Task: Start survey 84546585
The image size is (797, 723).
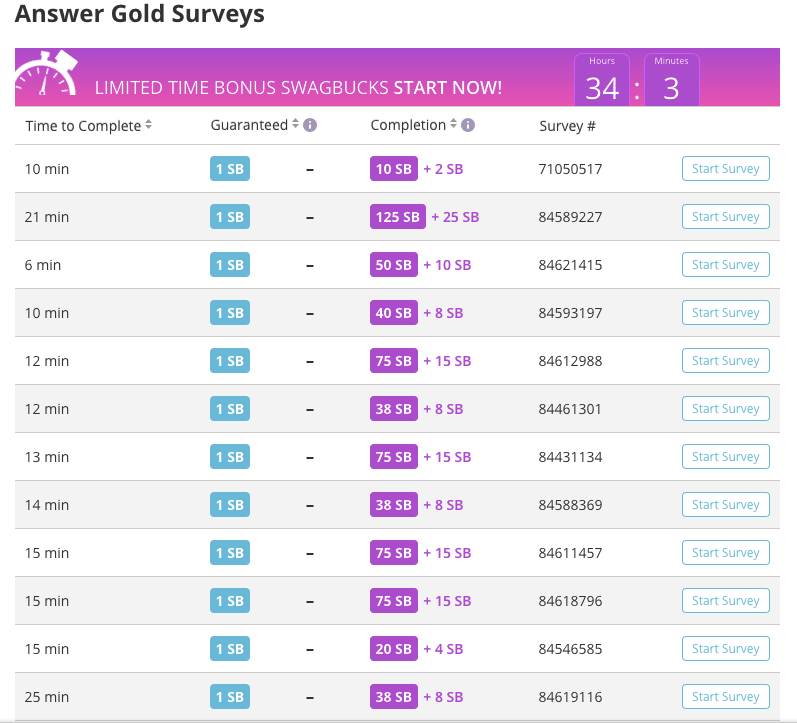Action: tap(725, 649)
